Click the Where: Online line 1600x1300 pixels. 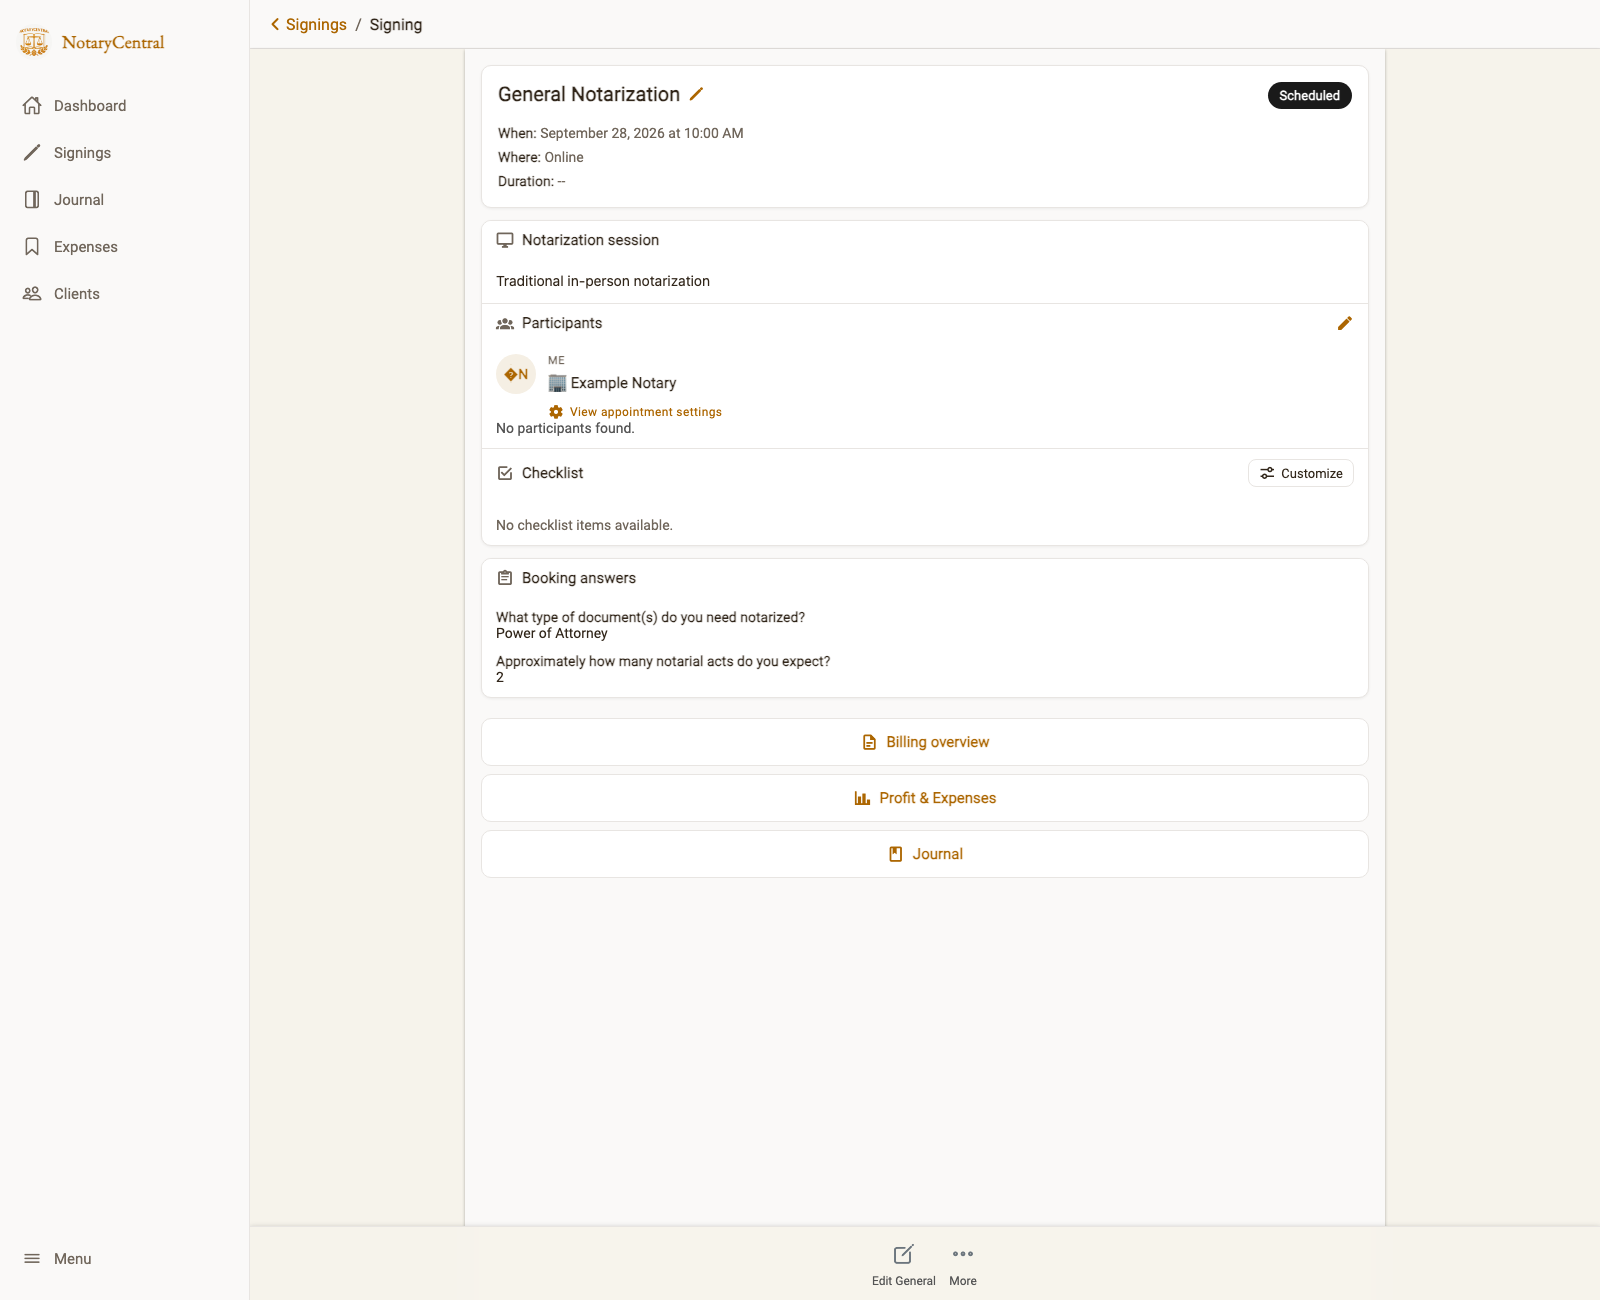(540, 157)
